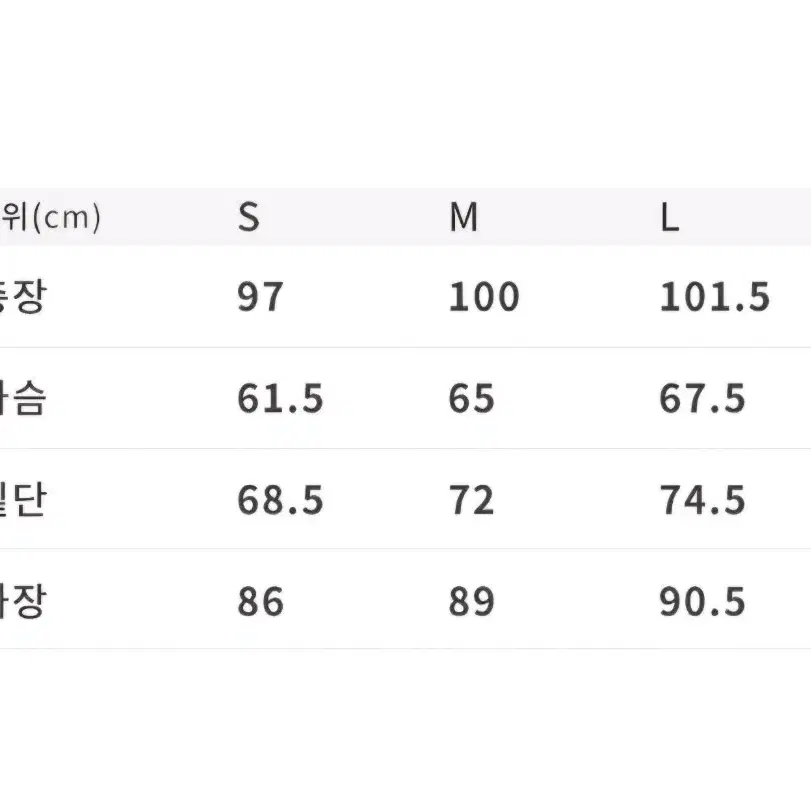Viewport: 811px width, 811px height.
Task: Click the 89 value in the M column
Action: [x=471, y=602]
